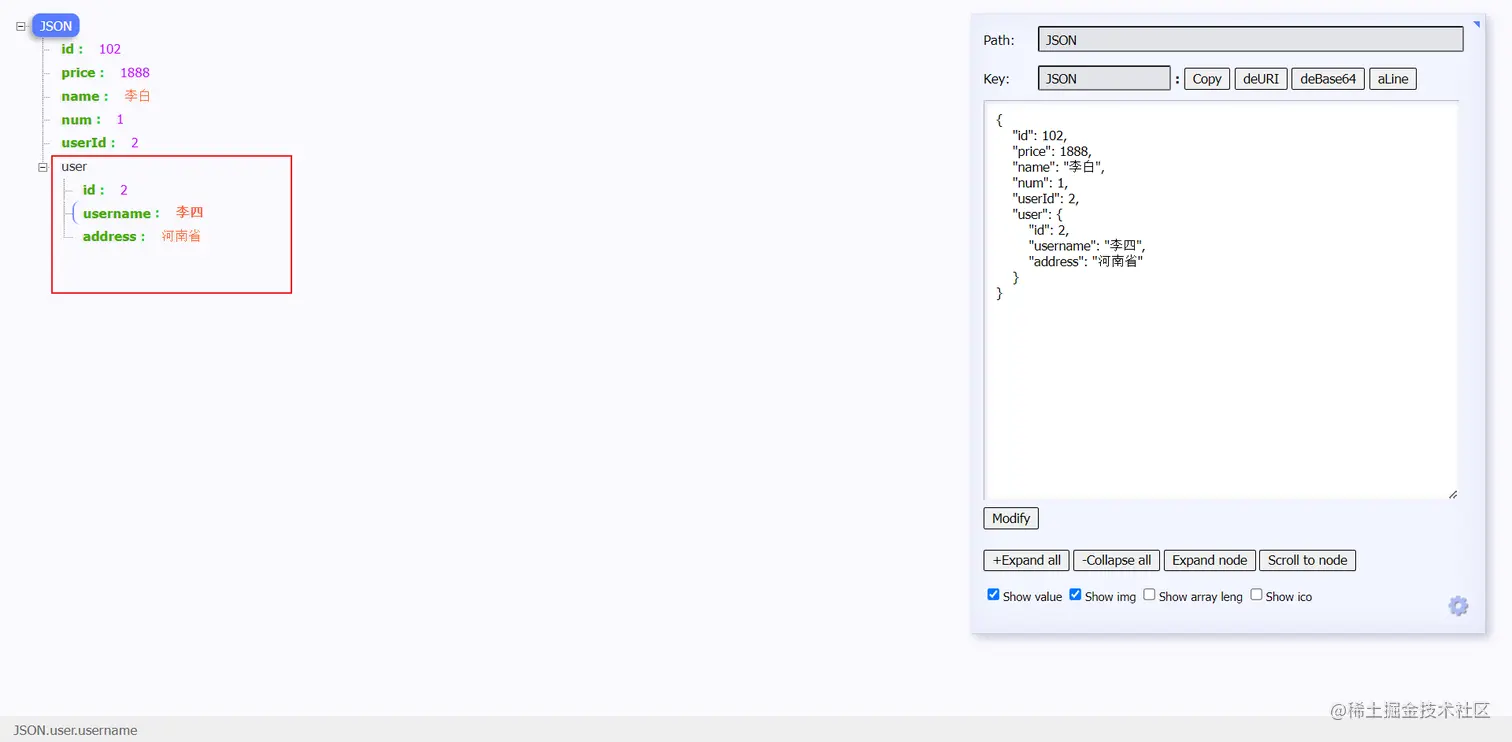Click the Expand node button
1512x742 pixels.
point(1210,560)
